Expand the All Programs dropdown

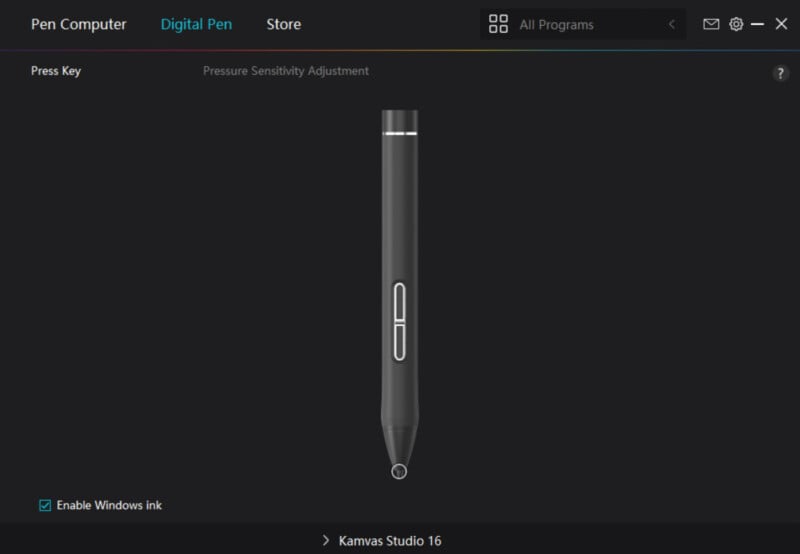click(583, 24)
